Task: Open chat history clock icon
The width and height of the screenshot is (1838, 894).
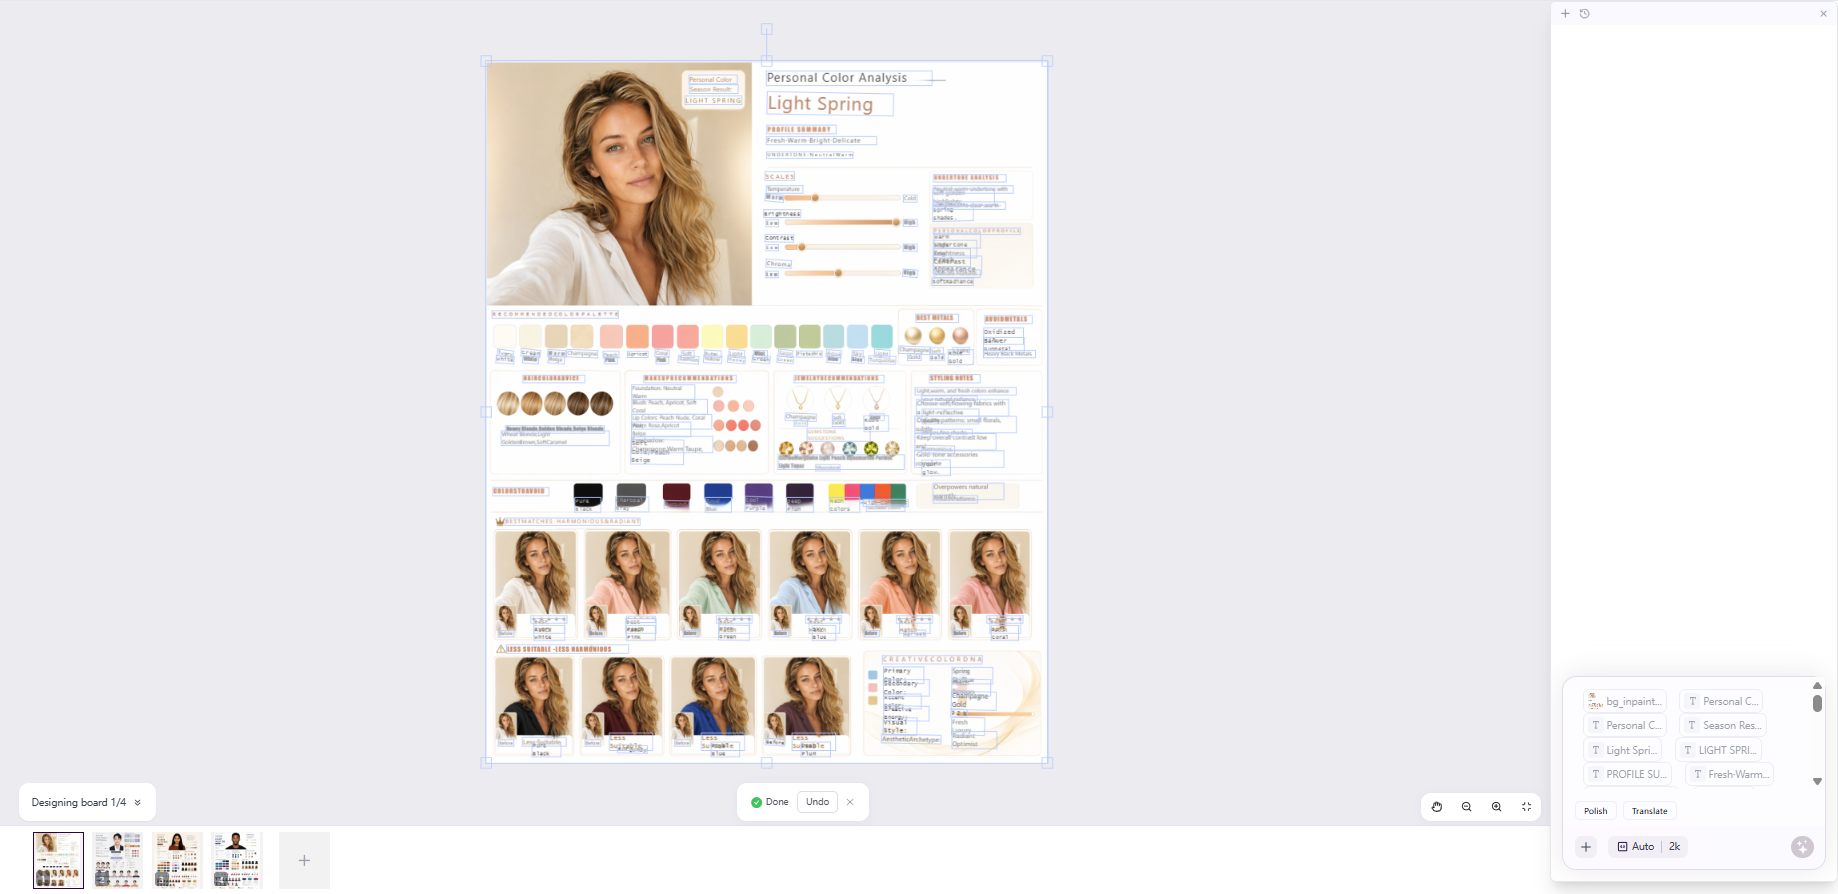Action: [1585, 14]
